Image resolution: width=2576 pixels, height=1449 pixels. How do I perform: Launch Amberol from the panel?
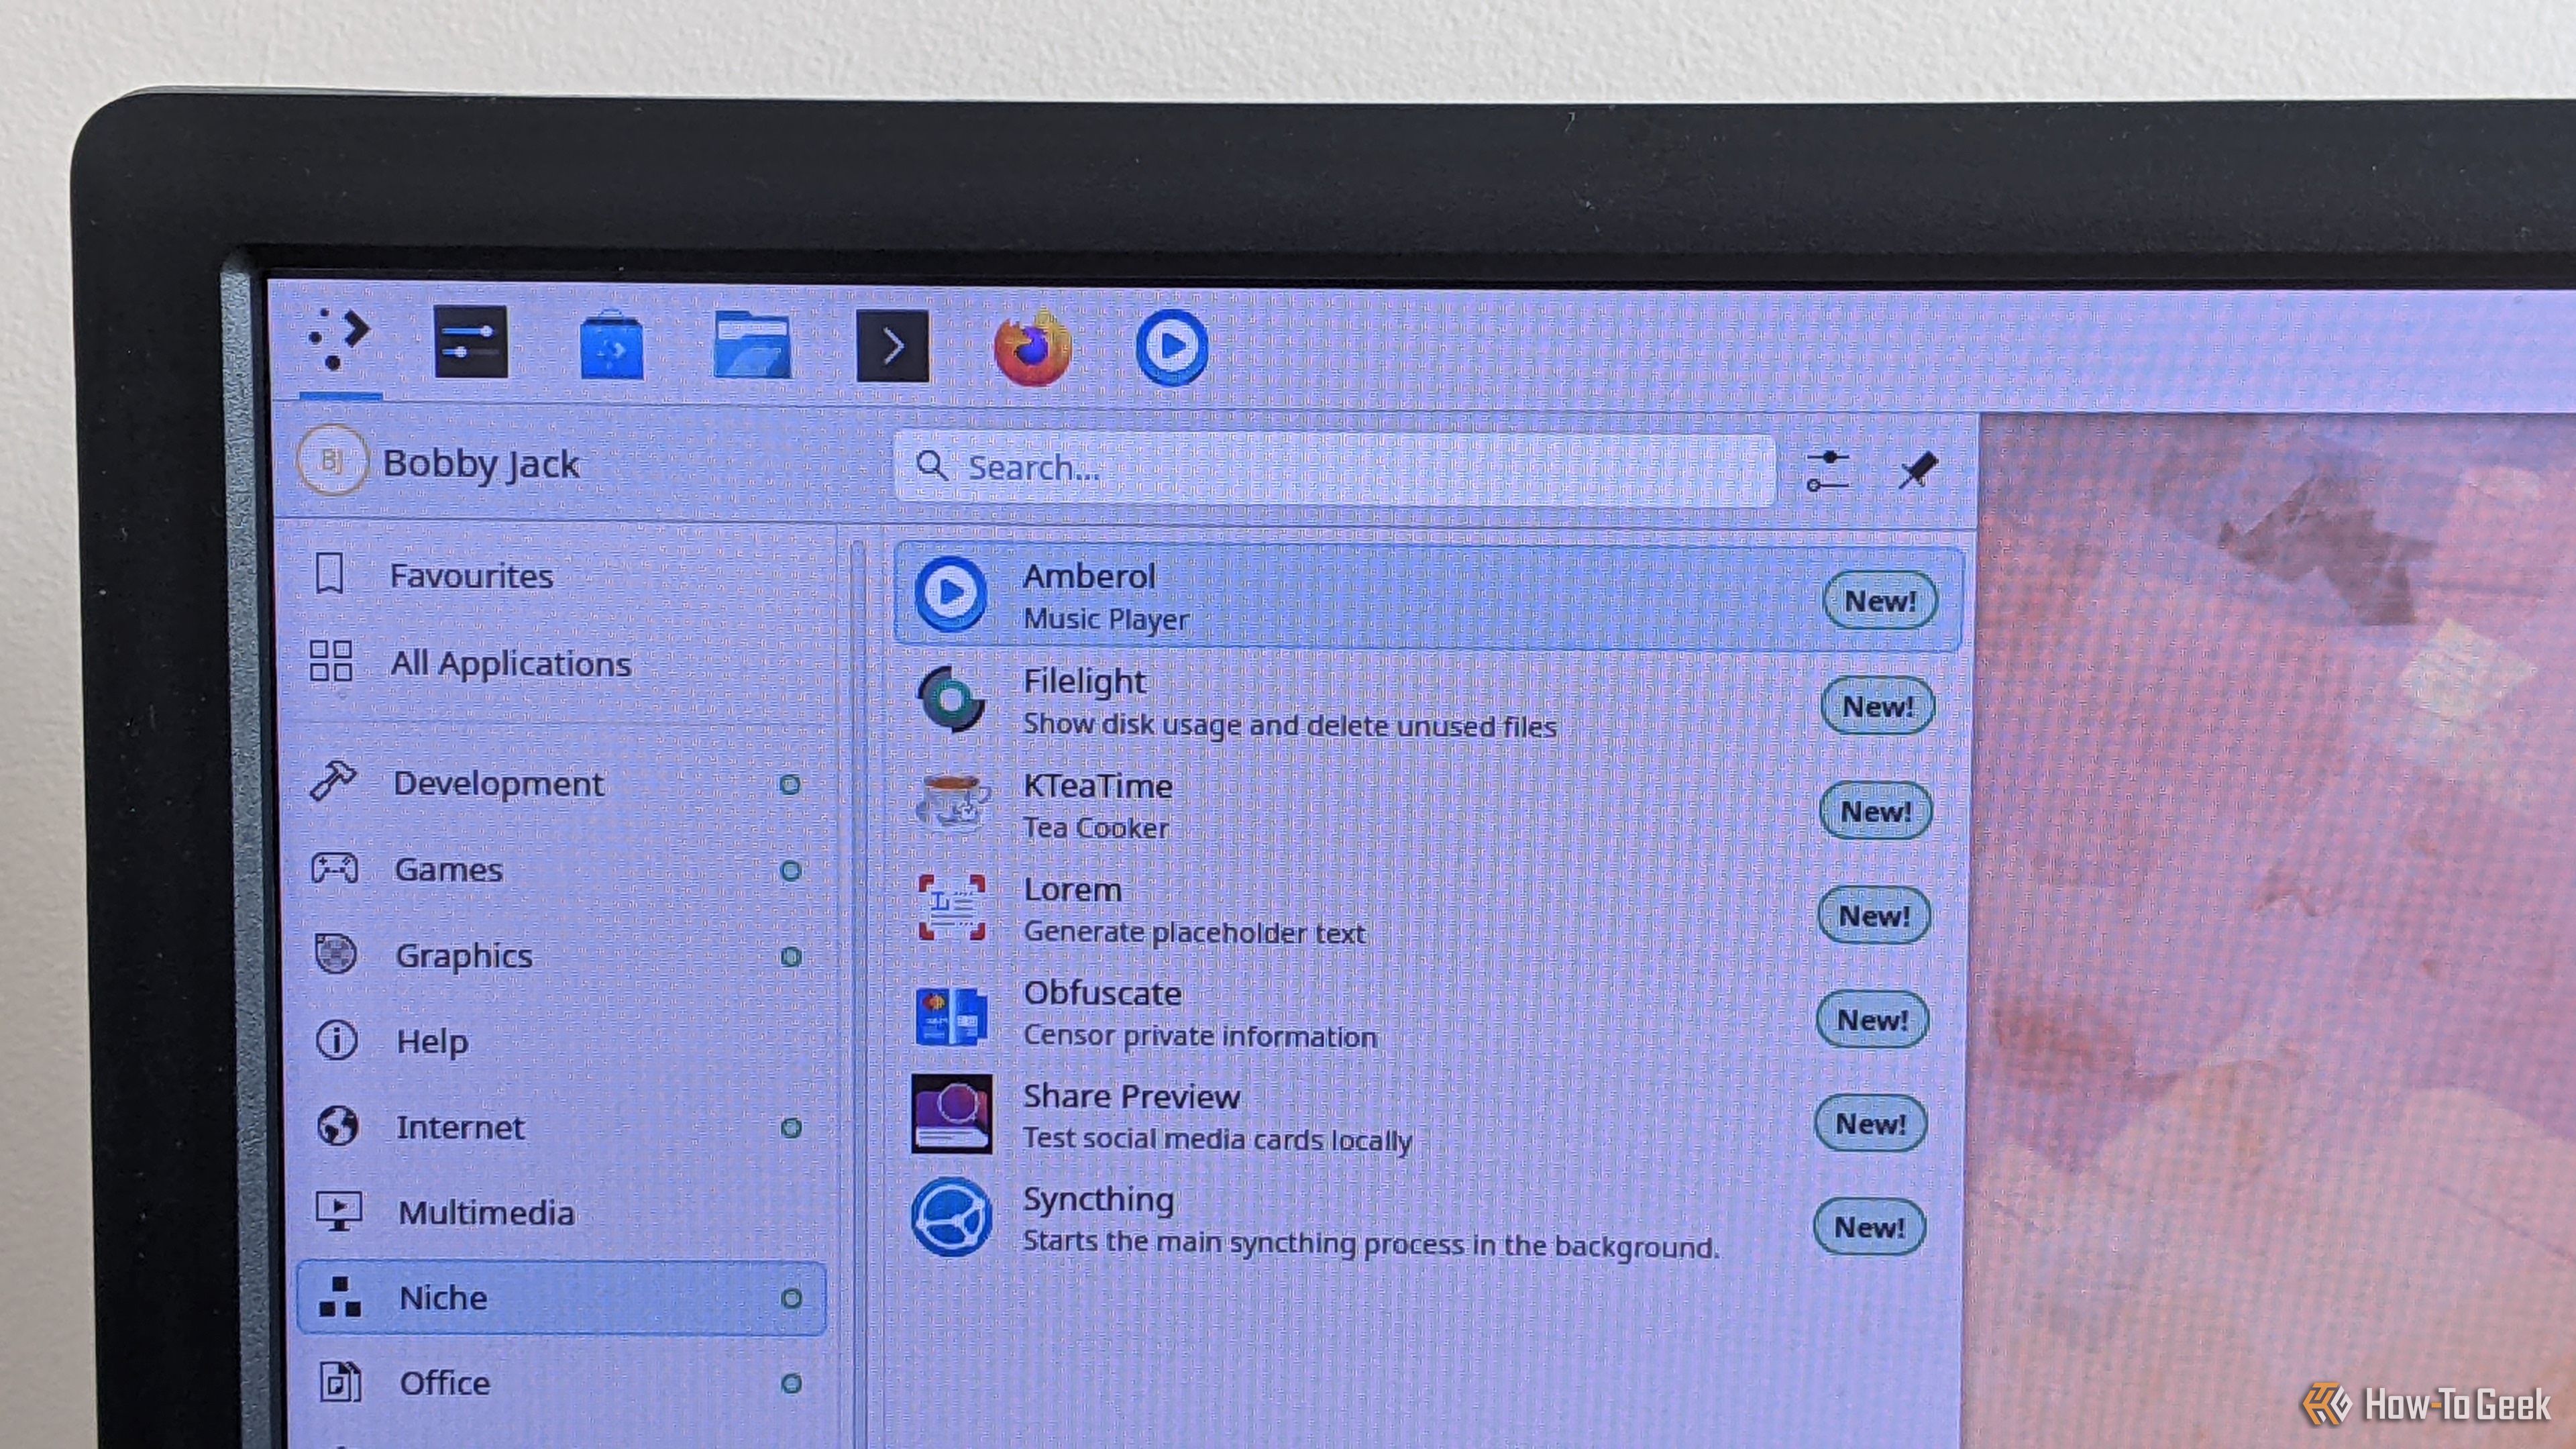click(x=1172, y=348)
